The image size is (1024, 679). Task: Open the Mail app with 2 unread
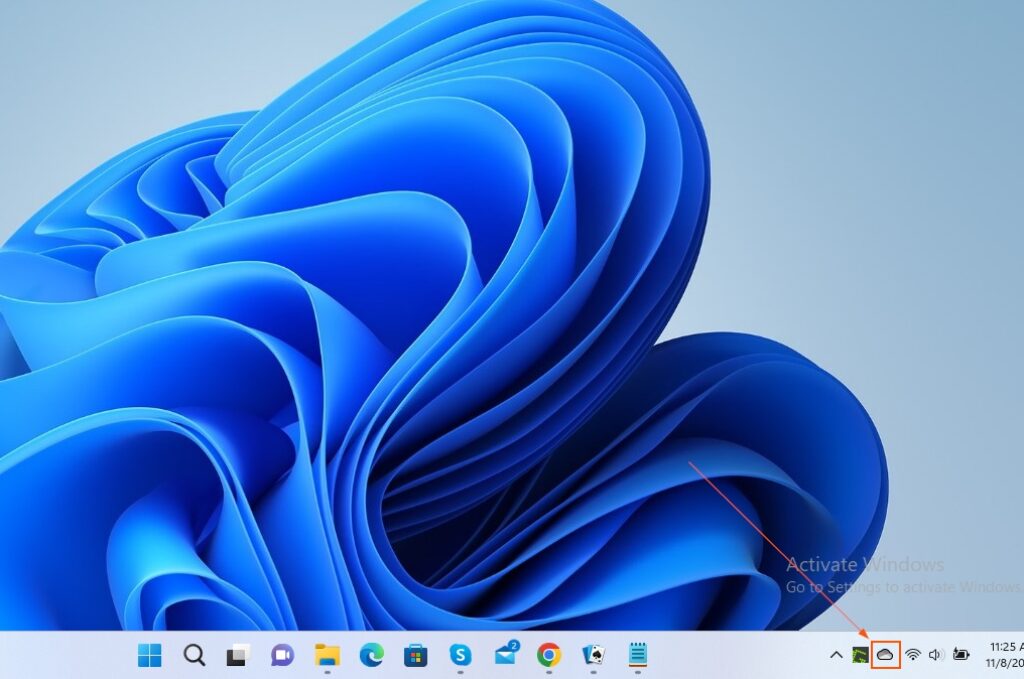tap(506, 654)
